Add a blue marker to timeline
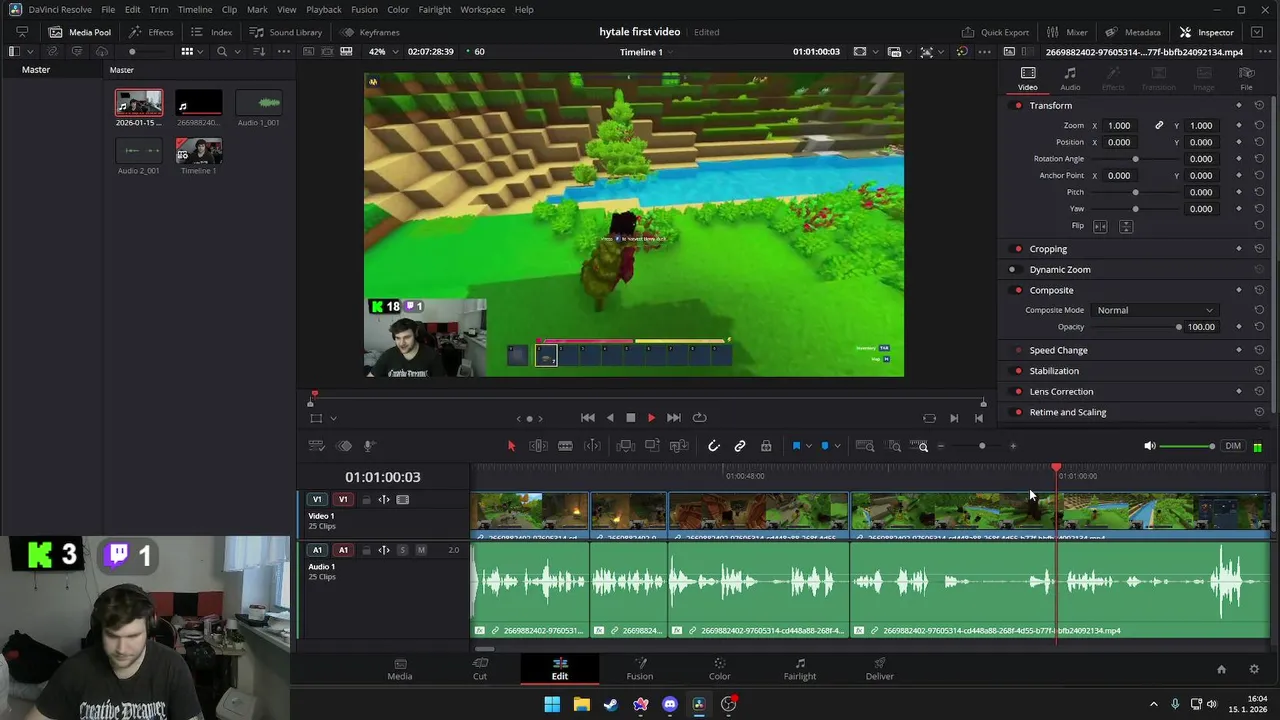The width and height of the screenshot is (1280, 720). pyautogui.click(x=825, y=446)
